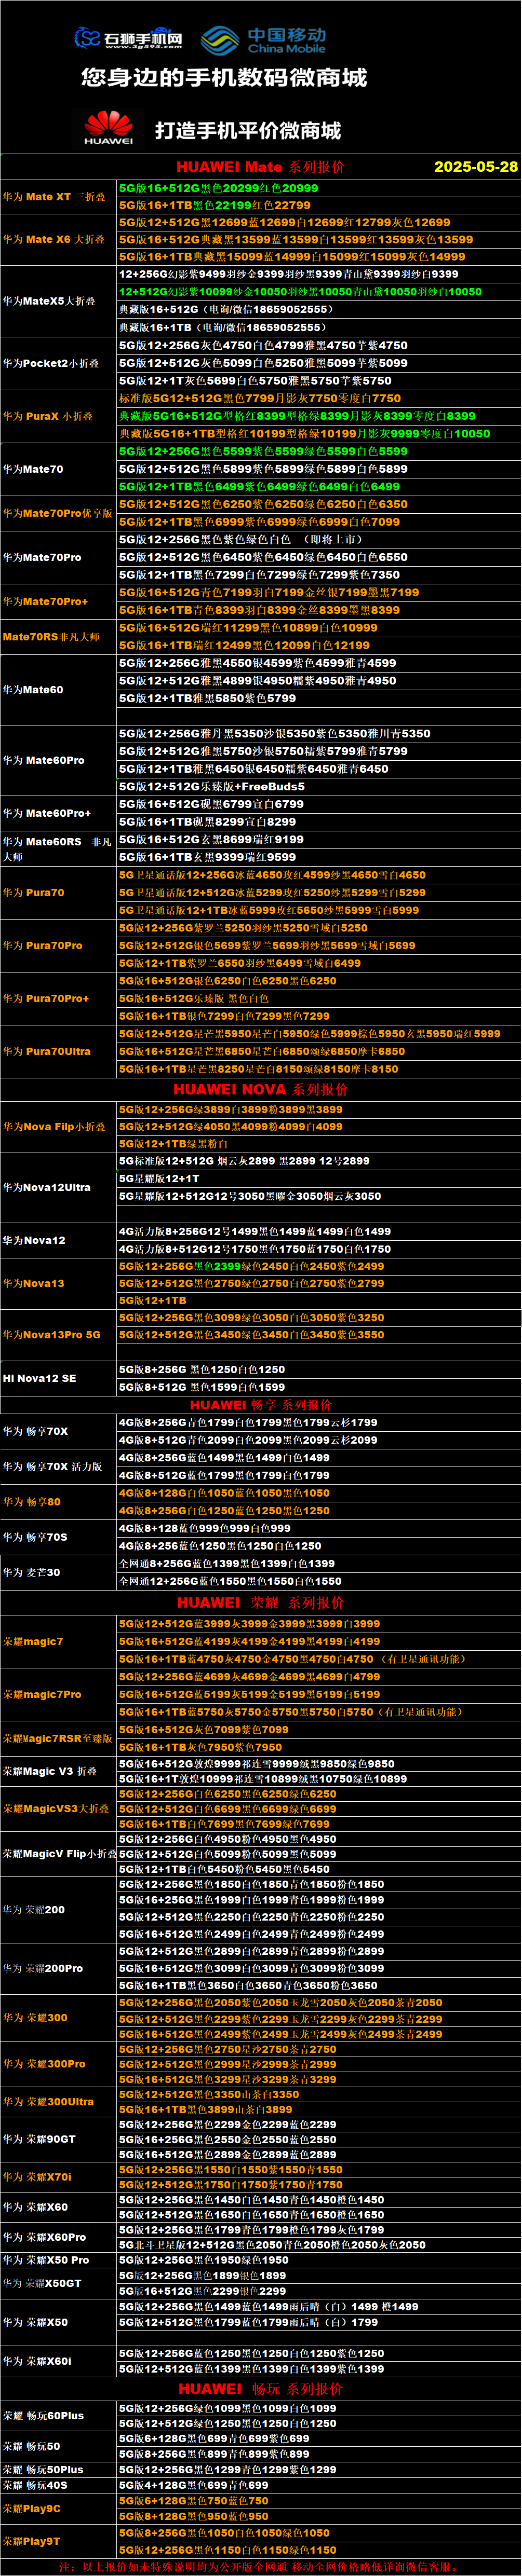Click the 荣耀Magic7RSR至臻版 label

point(57,1738)
